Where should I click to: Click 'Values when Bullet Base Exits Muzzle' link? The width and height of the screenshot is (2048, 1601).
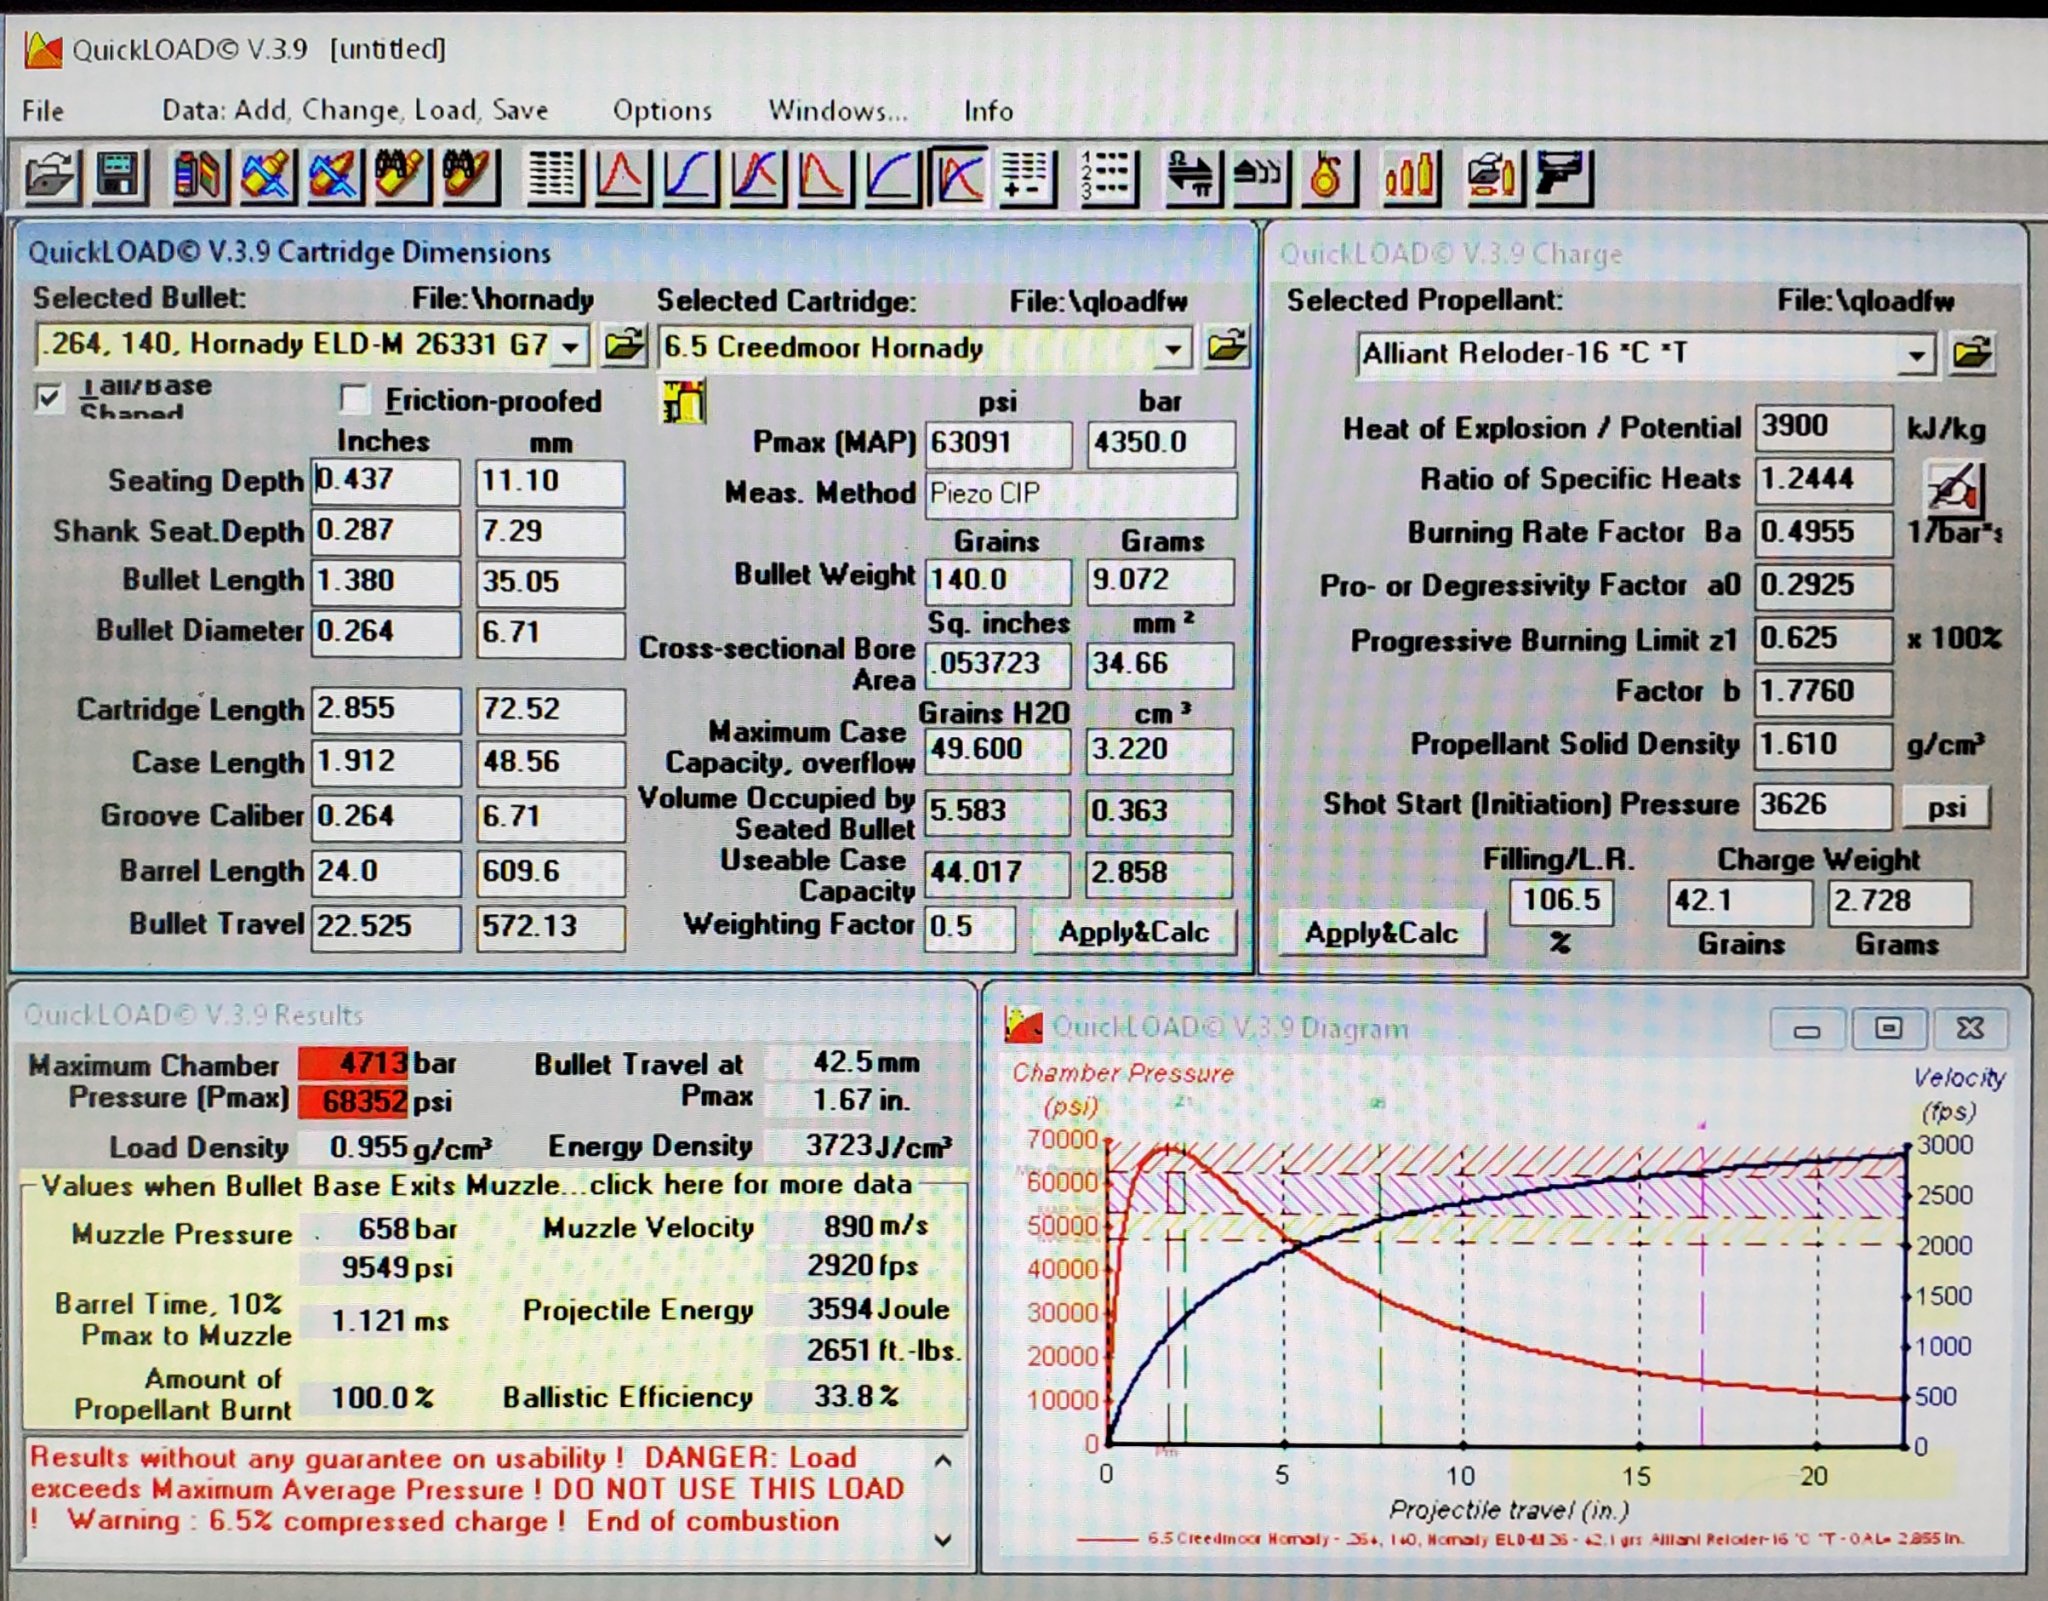tap(476, 1185)
